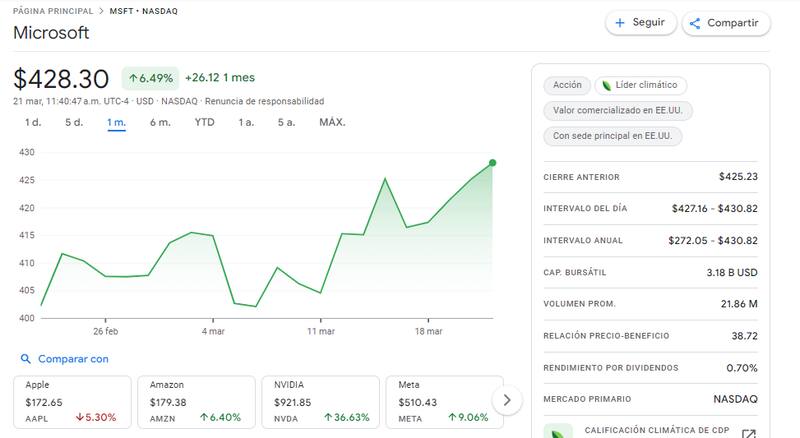Select the 1 d. time range tab
The image size is (800, 438).
33,122
